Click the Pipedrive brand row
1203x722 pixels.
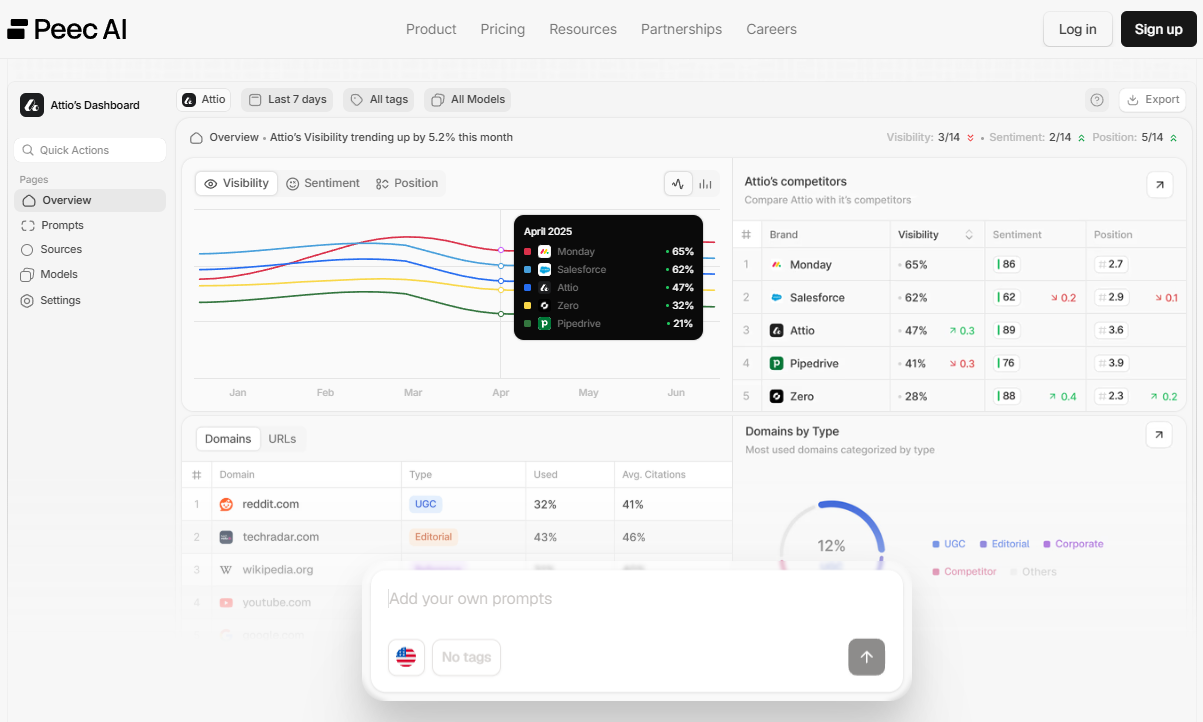(x=960, y=363)
